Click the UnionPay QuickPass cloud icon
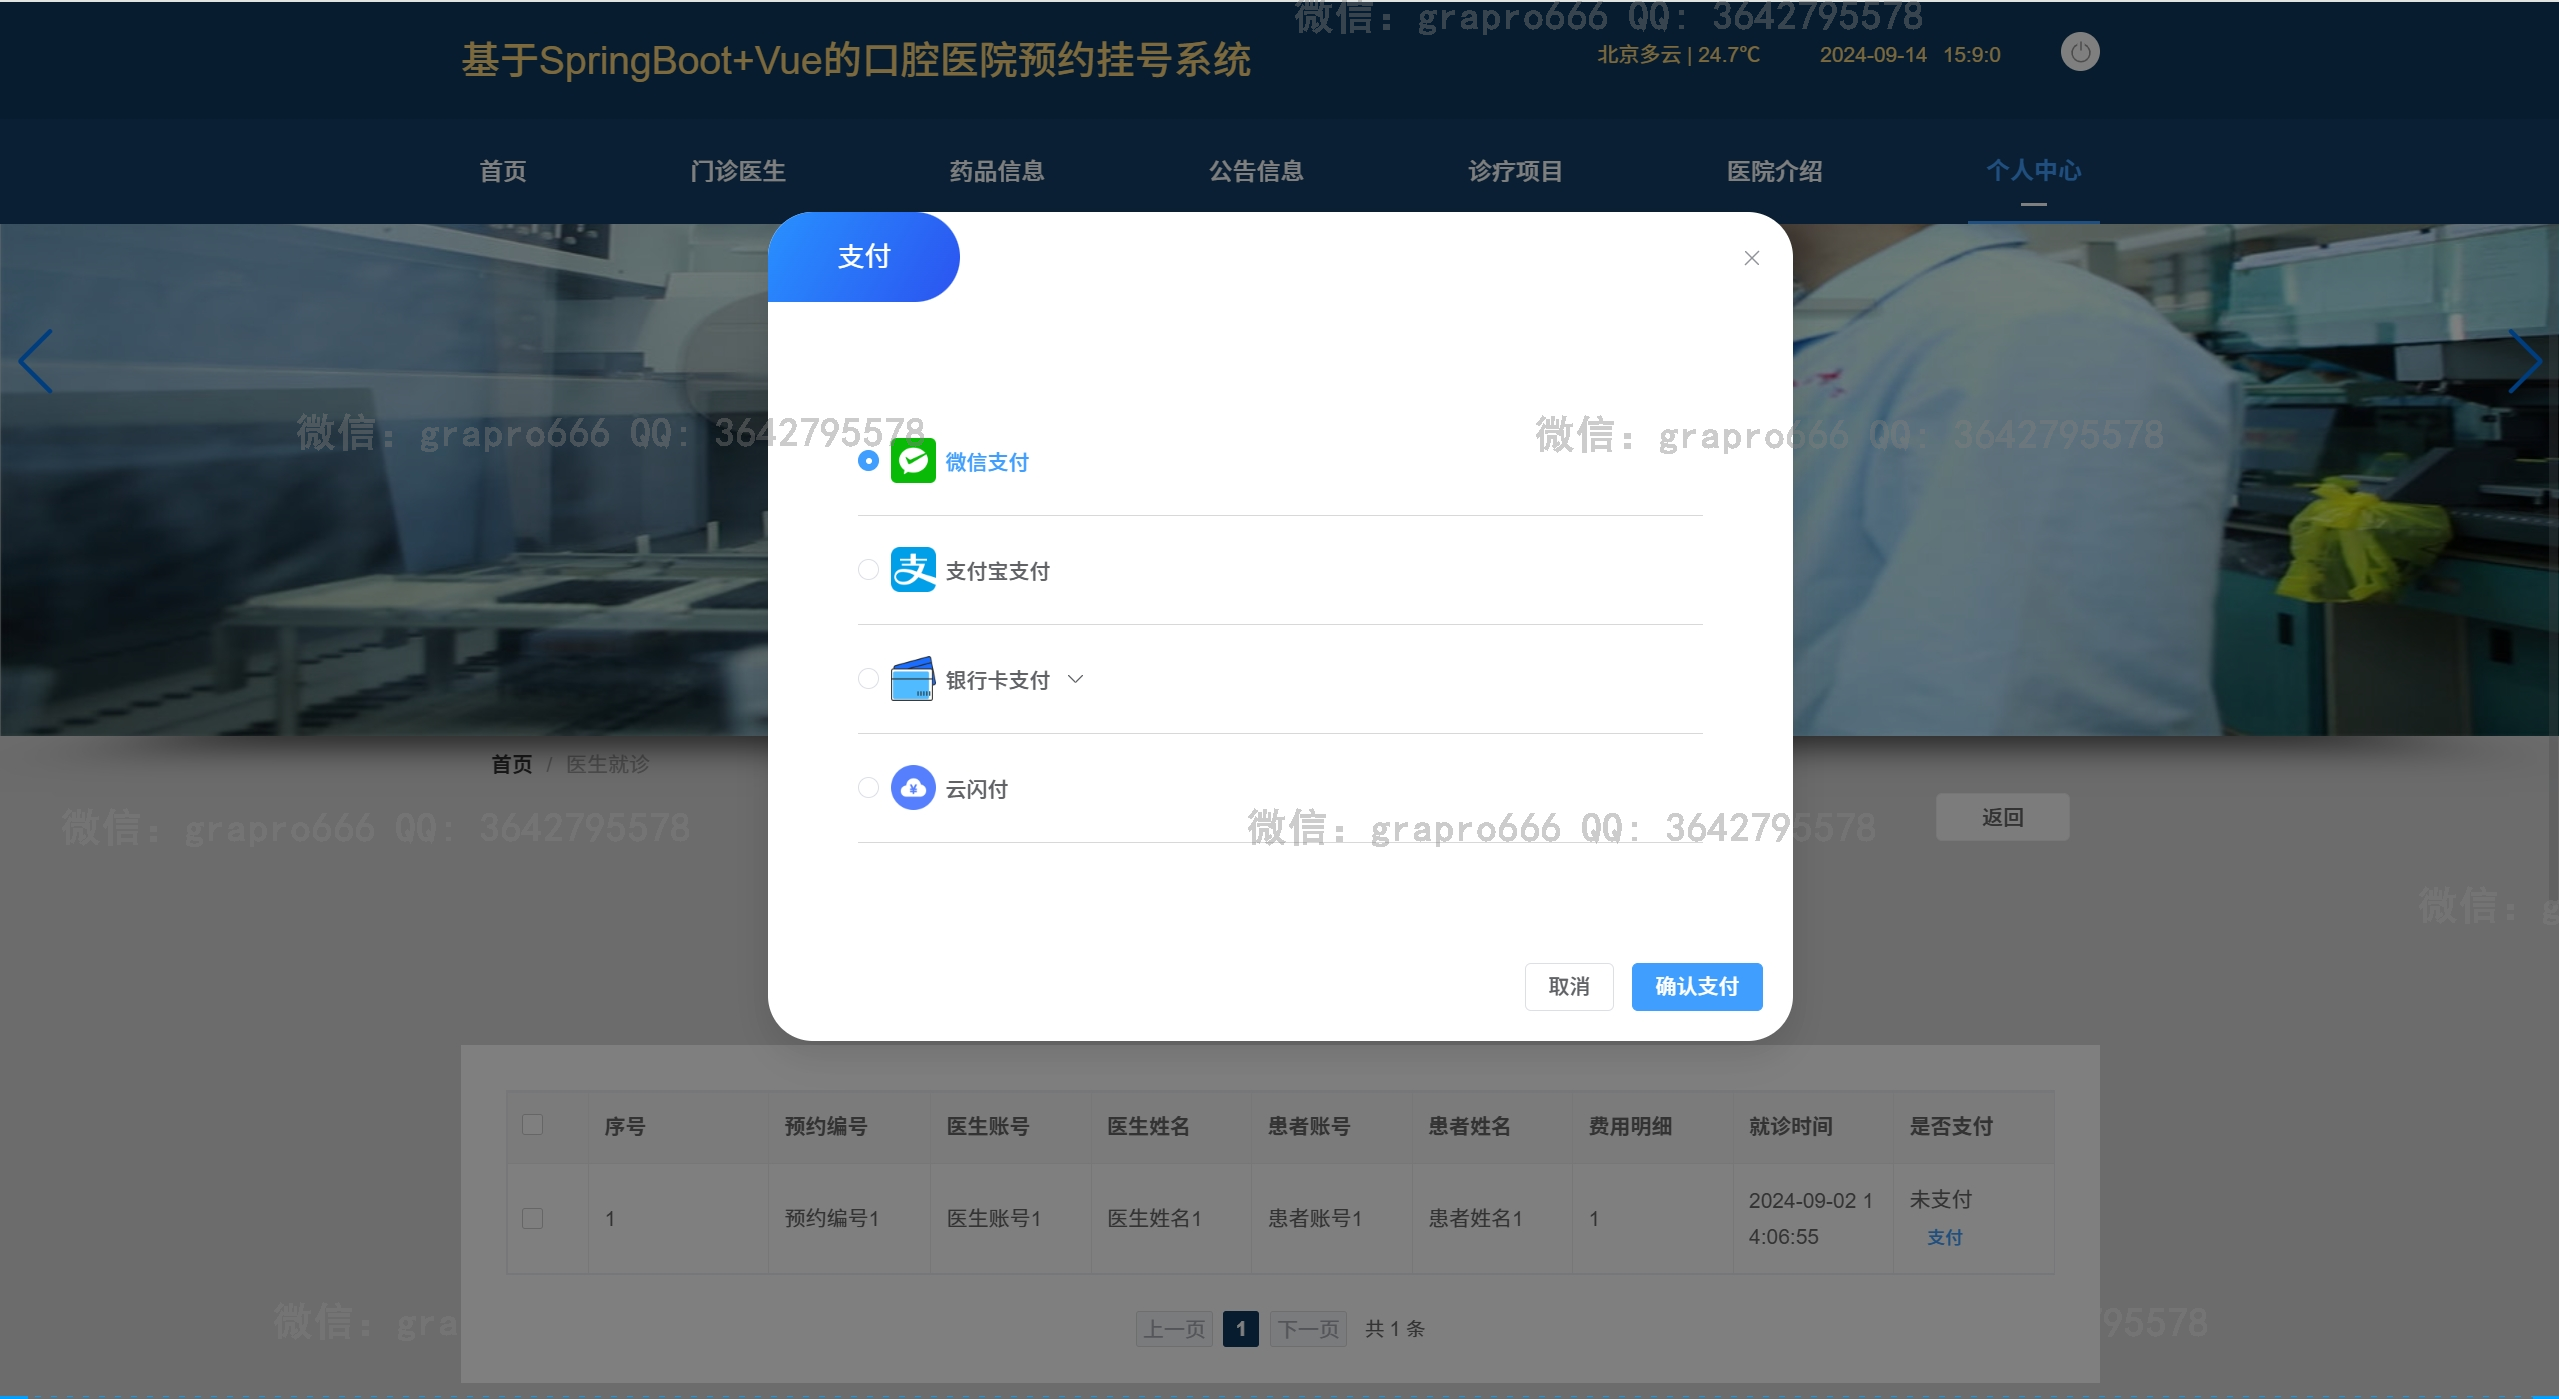 (913, 788)
